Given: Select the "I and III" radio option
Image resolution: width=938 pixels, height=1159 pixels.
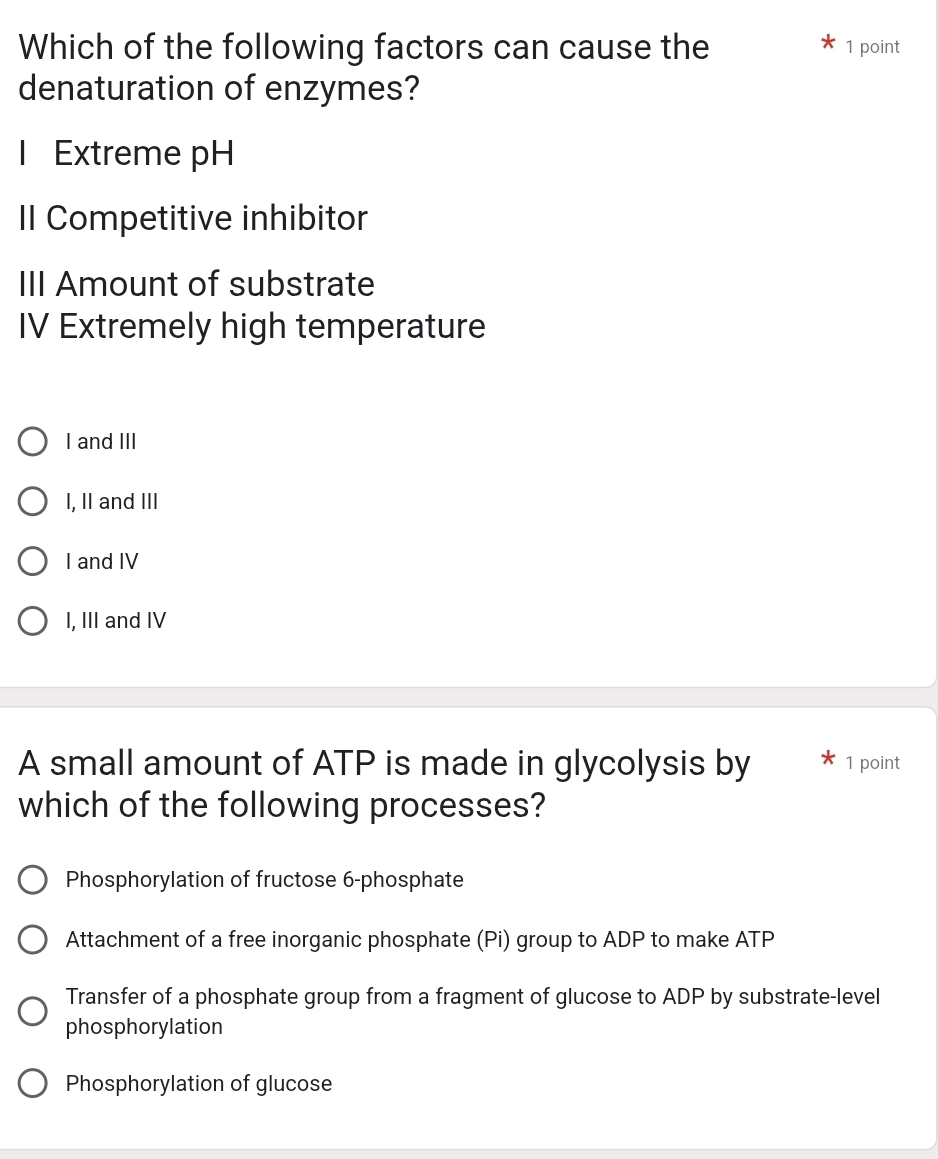Looking at the screenshot, I should (33, 441).
